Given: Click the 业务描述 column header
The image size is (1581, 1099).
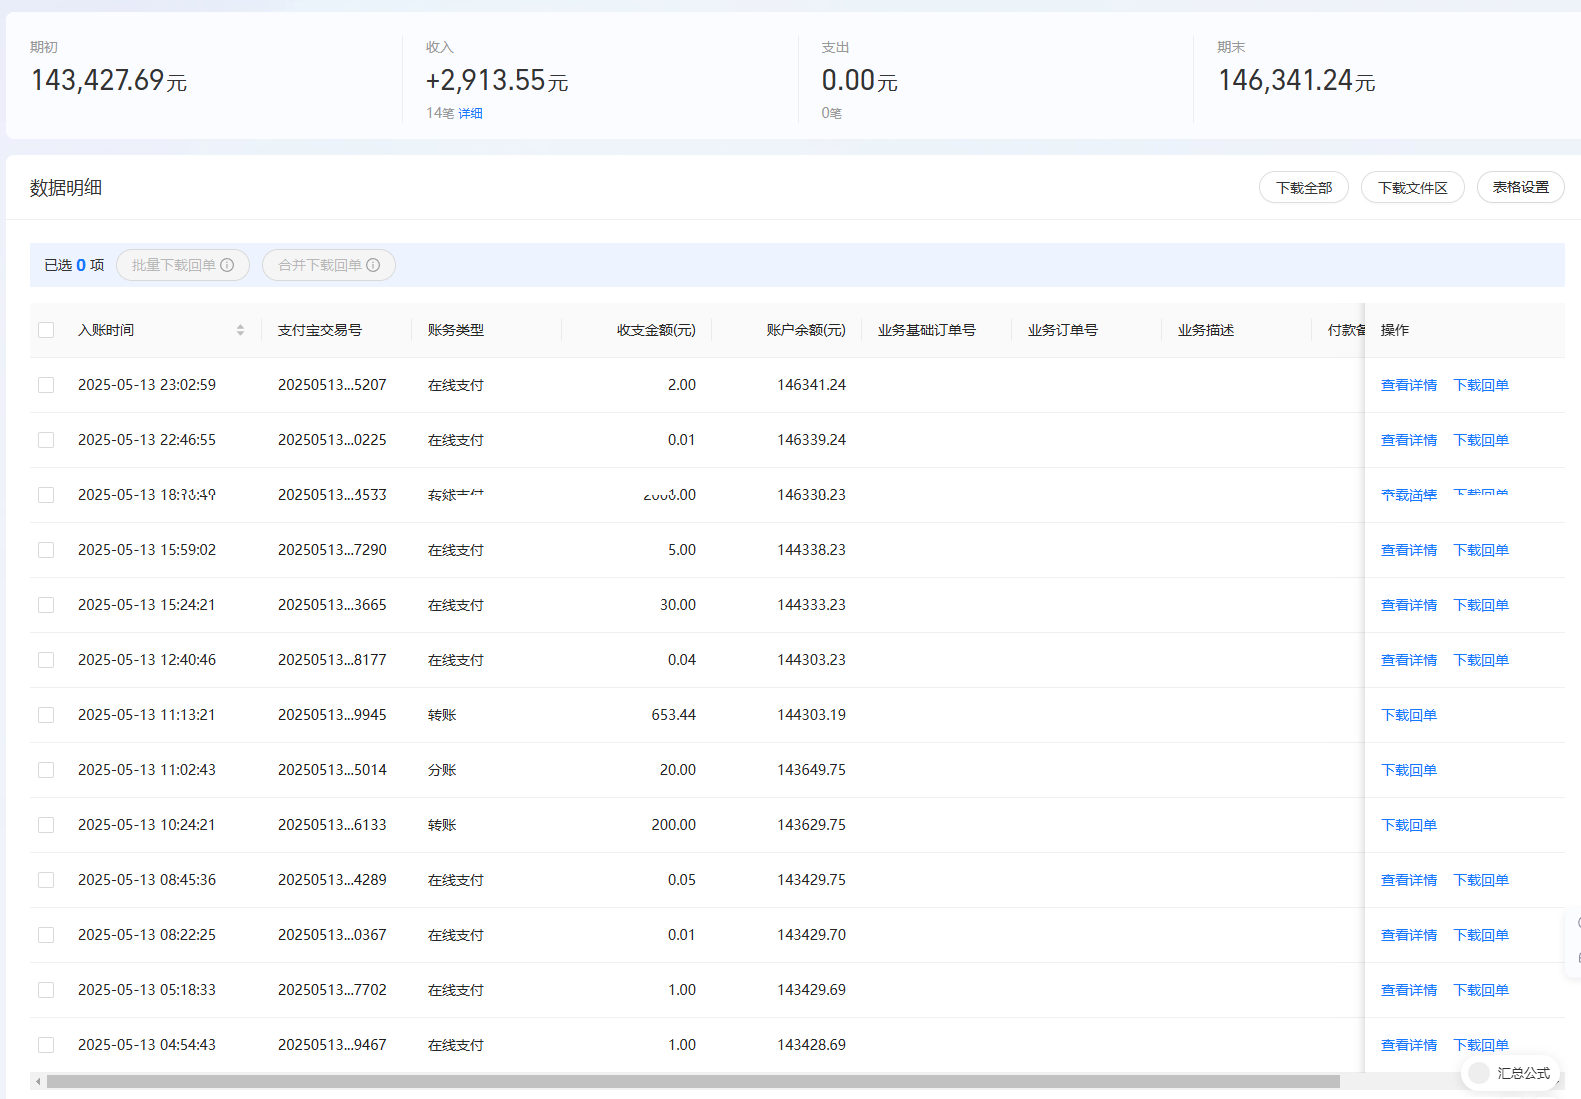Looking at the screenshot, I should pyautogui.click(x=1206, y=330).
